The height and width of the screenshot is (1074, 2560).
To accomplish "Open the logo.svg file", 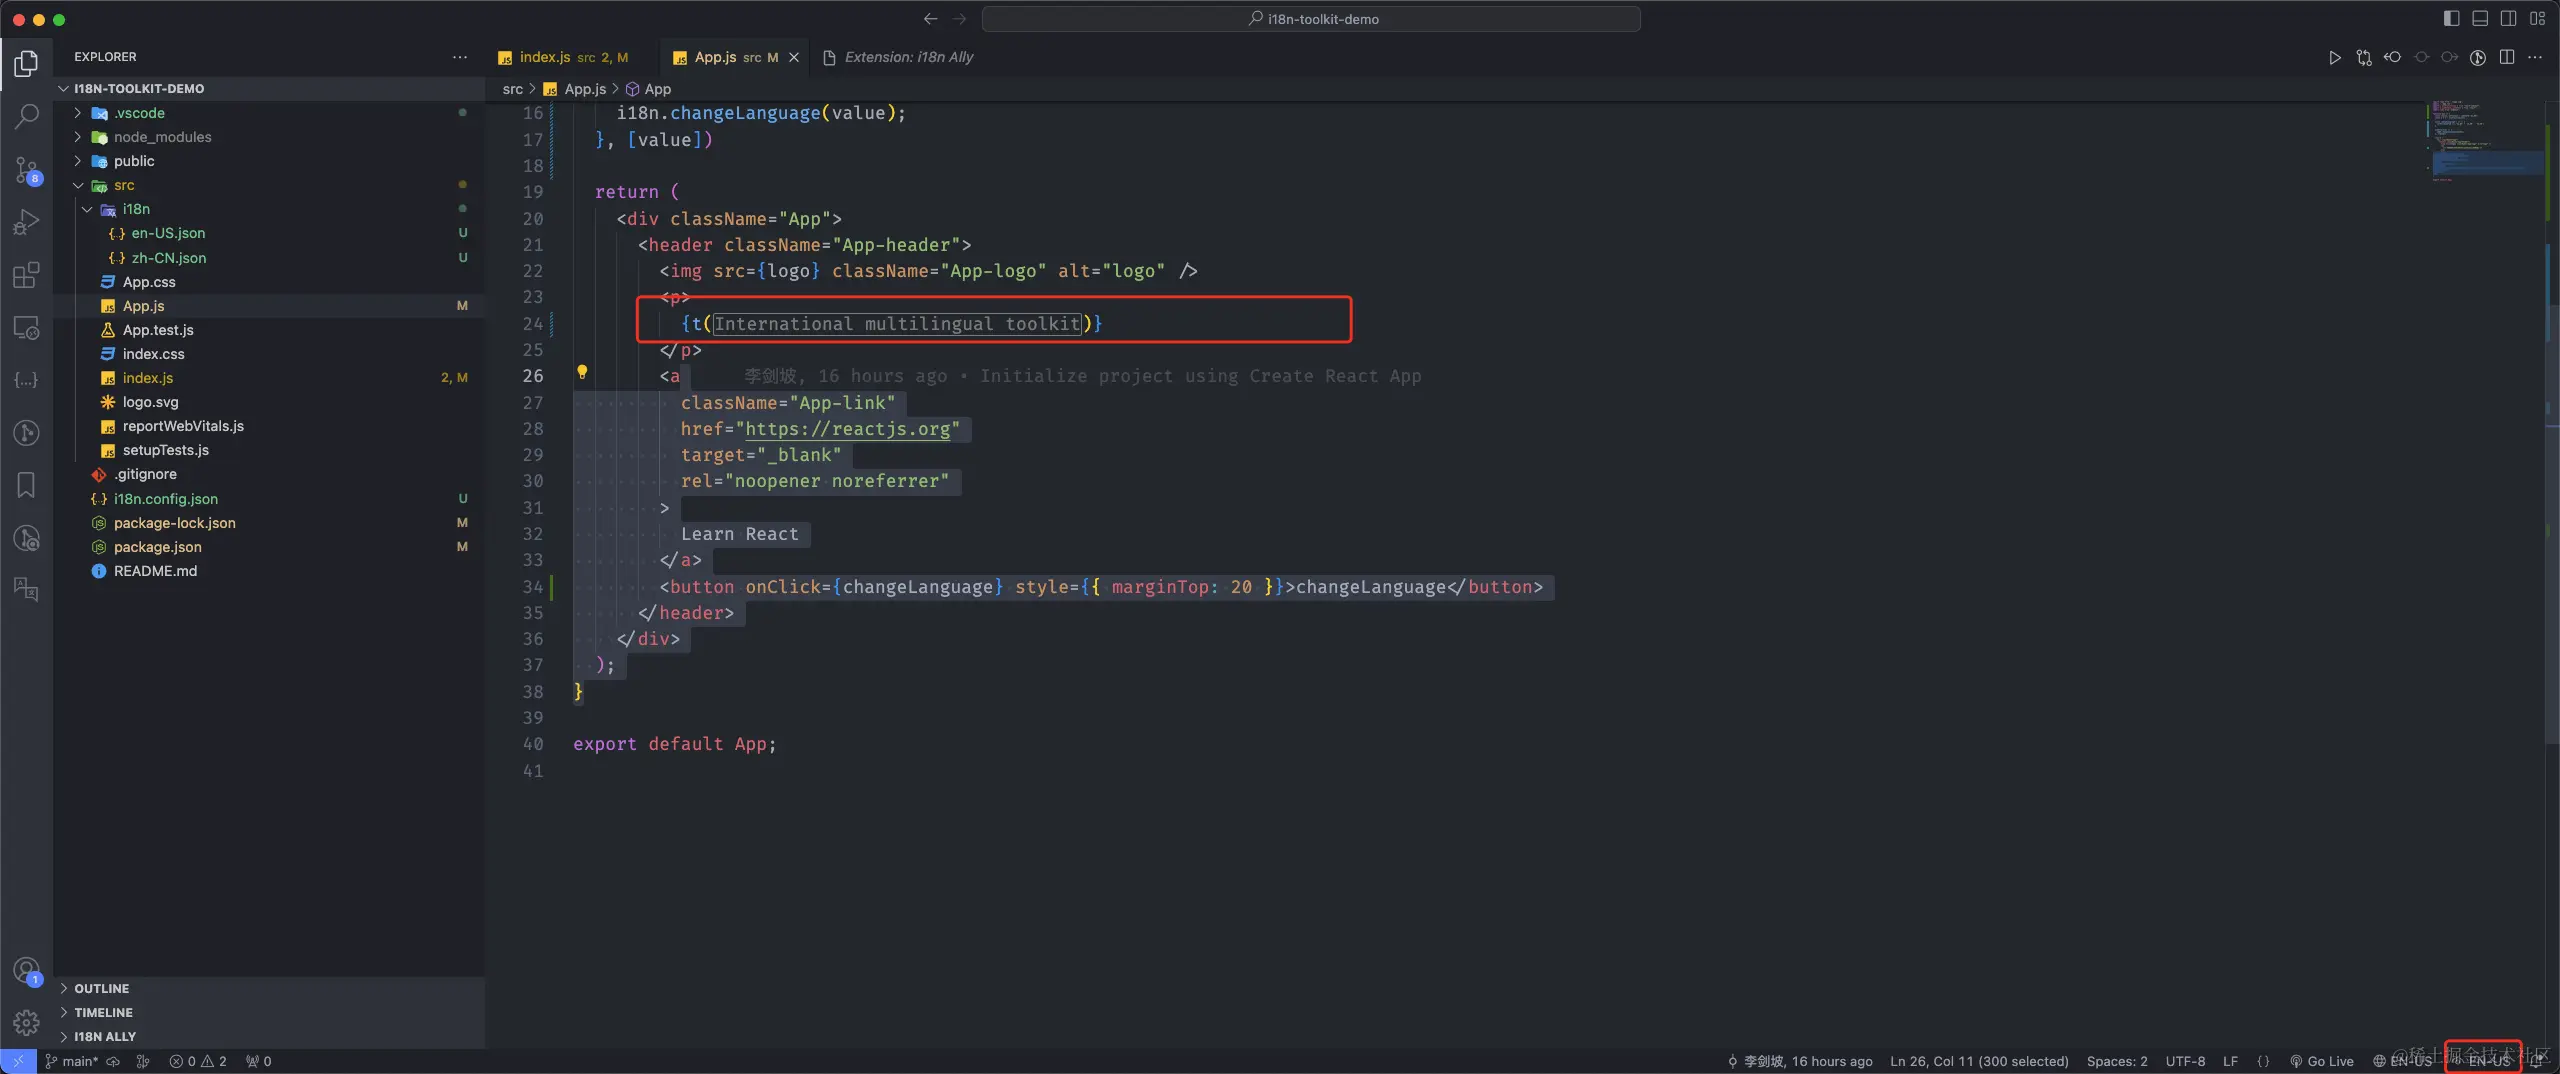I will pyautogui.click(x=269, y=402).
